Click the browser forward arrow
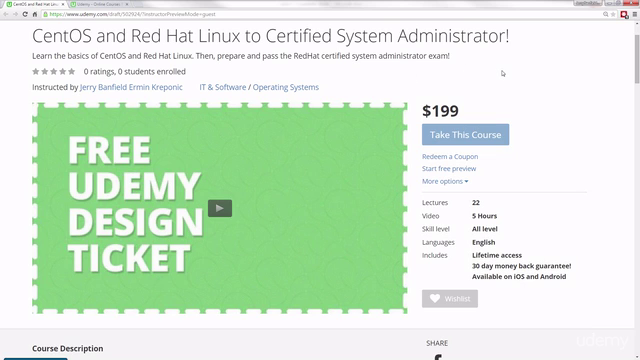 15,14
